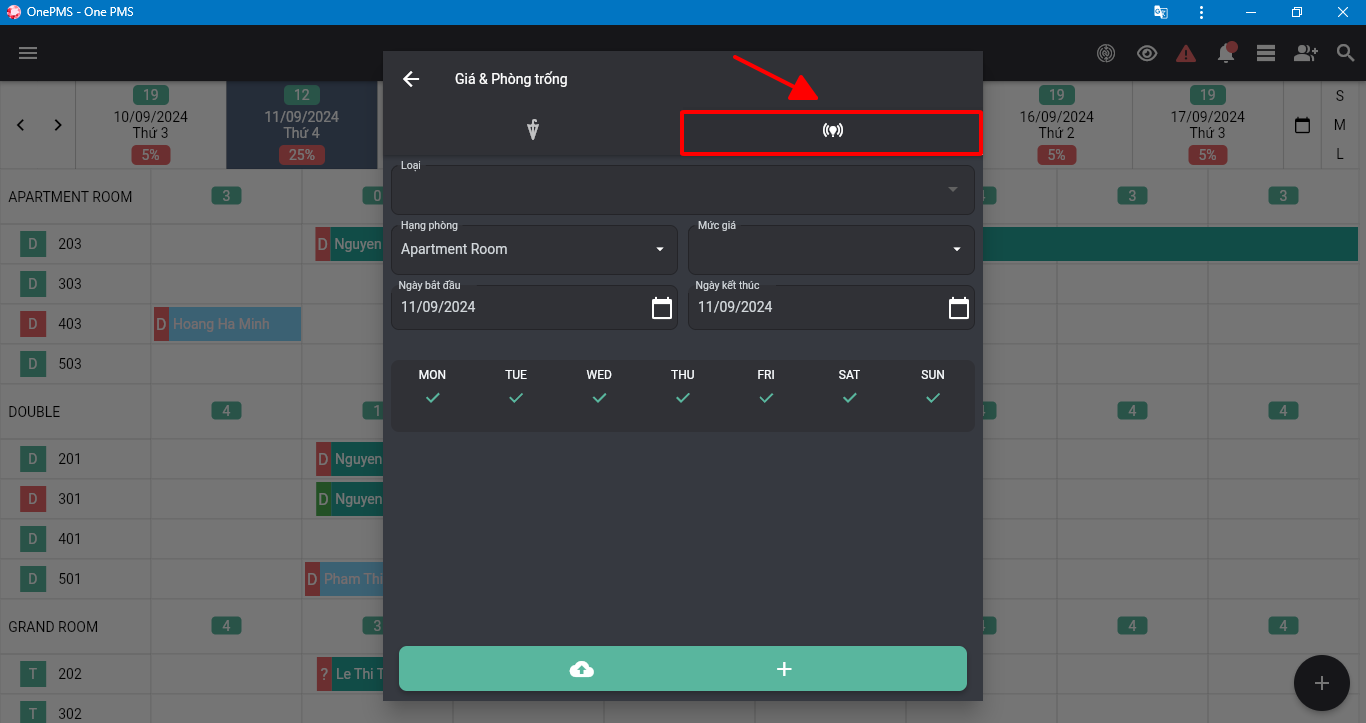Choose the M size option

click(1340, 125)
